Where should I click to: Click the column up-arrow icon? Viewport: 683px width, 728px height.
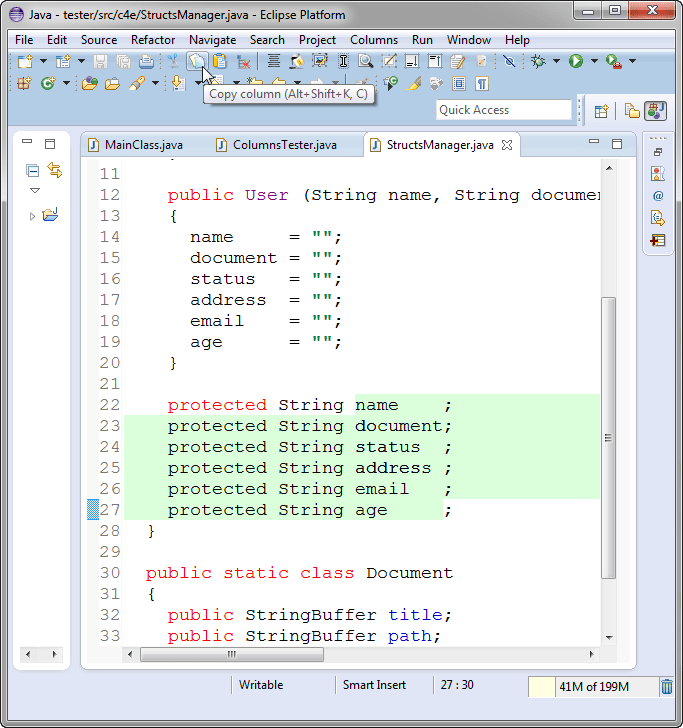click(435, 61)
